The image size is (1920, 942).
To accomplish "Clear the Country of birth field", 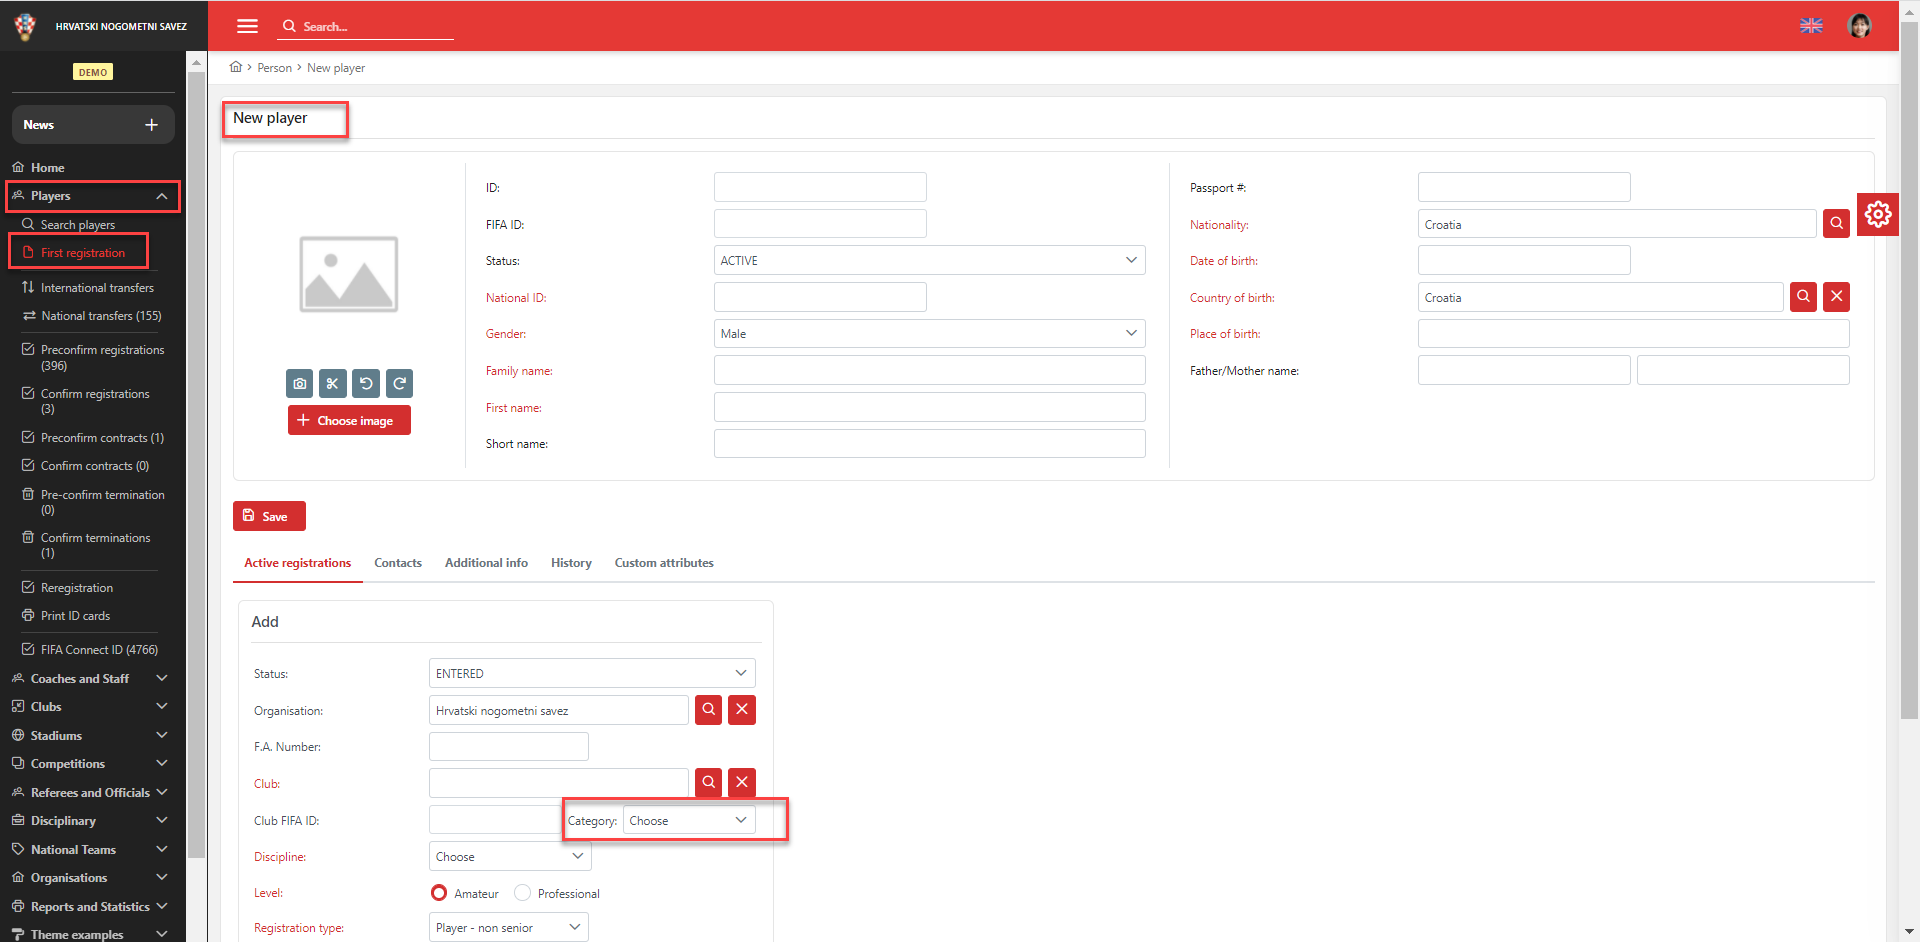I will [1836, 297].
